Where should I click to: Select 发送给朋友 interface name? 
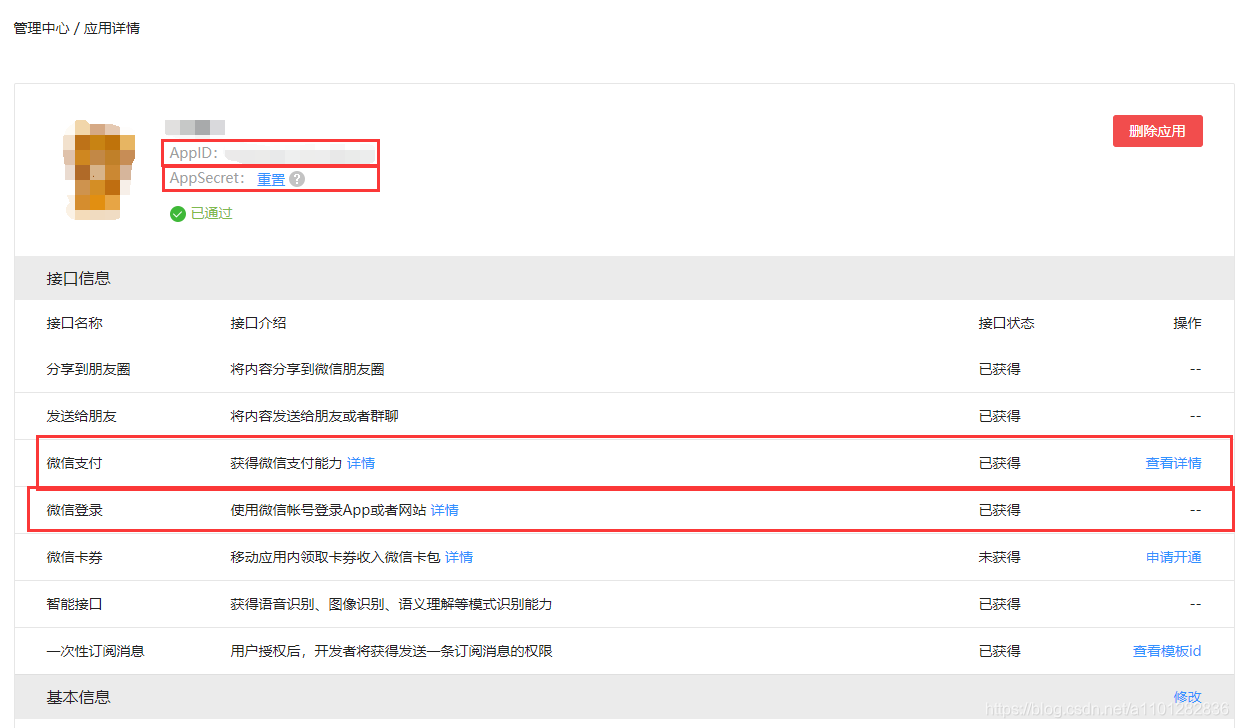[81, 416]
